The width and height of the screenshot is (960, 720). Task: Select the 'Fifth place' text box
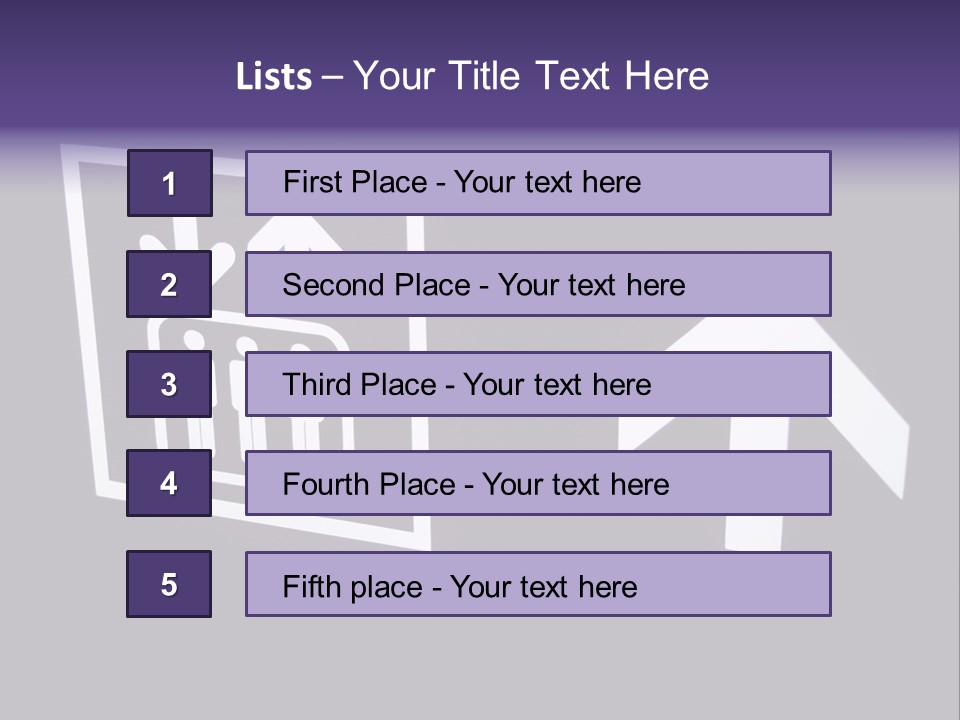(x=538, y=584)
